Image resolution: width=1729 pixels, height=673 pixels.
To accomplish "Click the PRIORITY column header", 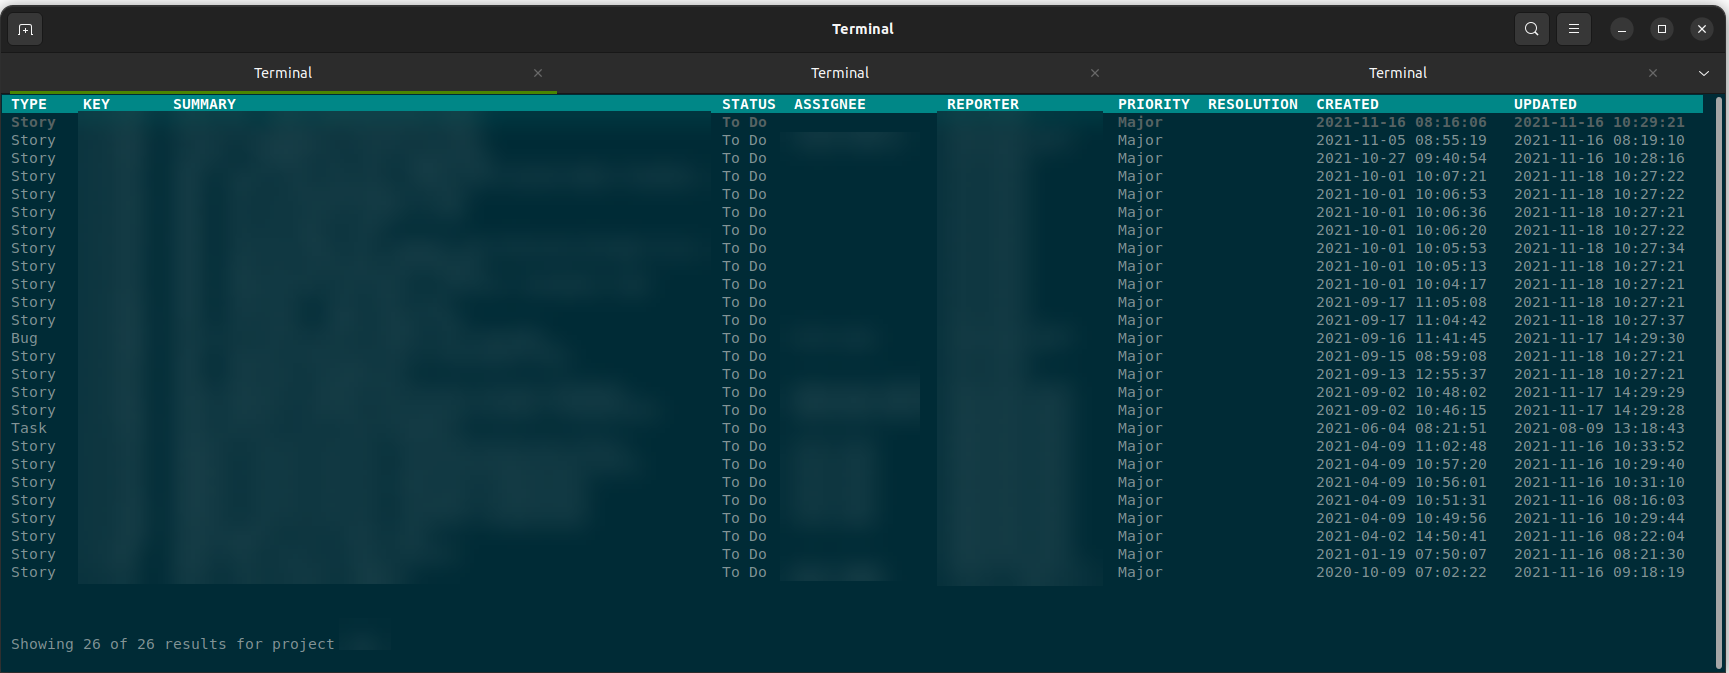I will [x=1153, y=104].
